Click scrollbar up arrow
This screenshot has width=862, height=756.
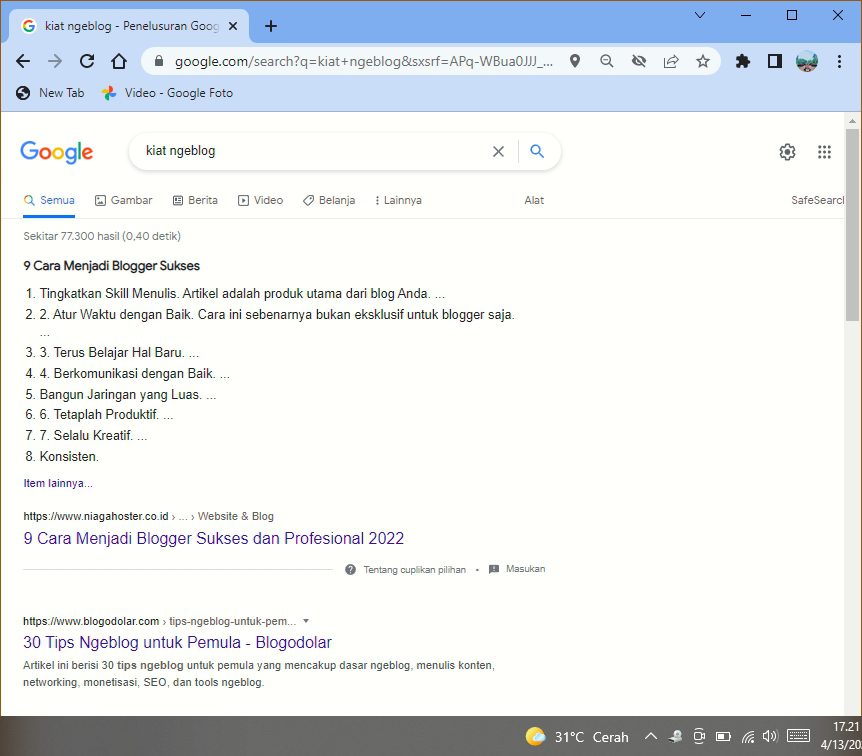pos(852,120)
